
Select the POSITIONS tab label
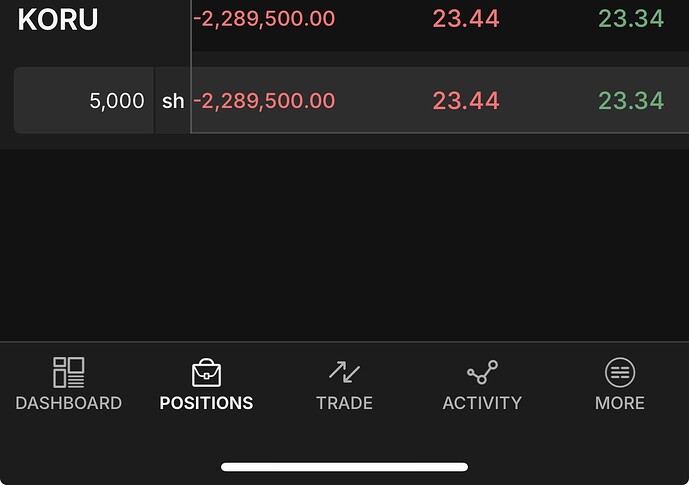tap(207, 403)
